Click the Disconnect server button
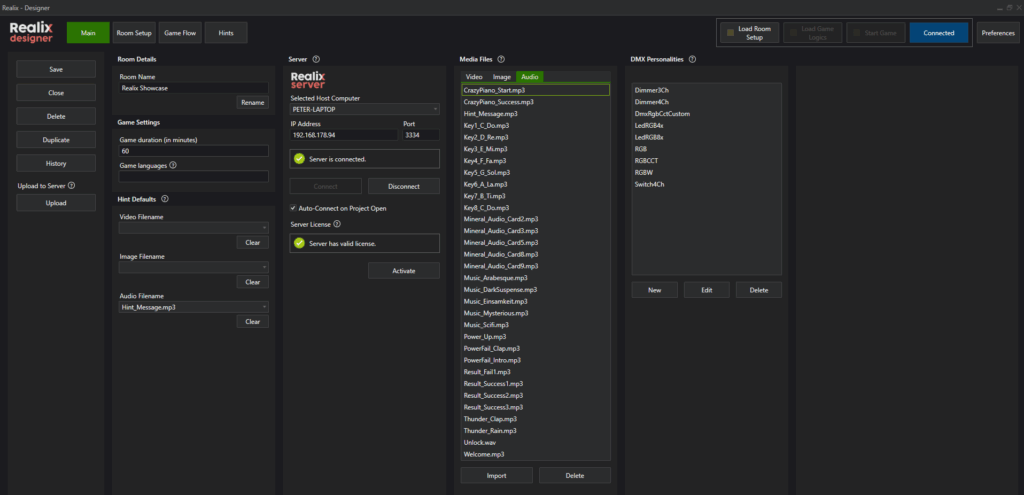Viewport: 1024px width, 495px height. point(404,186)
